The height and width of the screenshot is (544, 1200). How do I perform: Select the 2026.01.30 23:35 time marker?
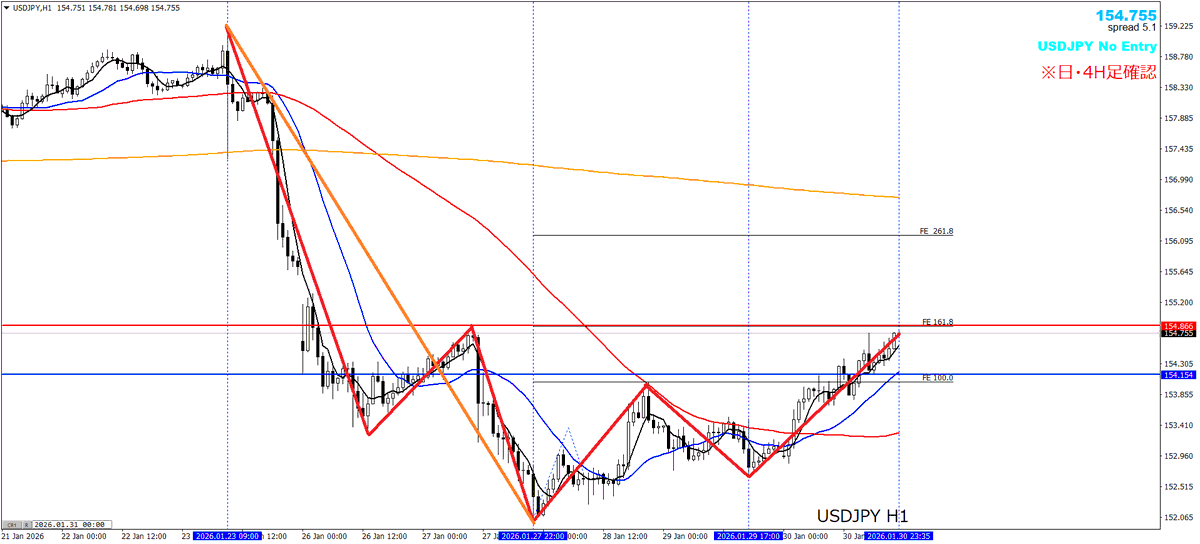(898, 537)
